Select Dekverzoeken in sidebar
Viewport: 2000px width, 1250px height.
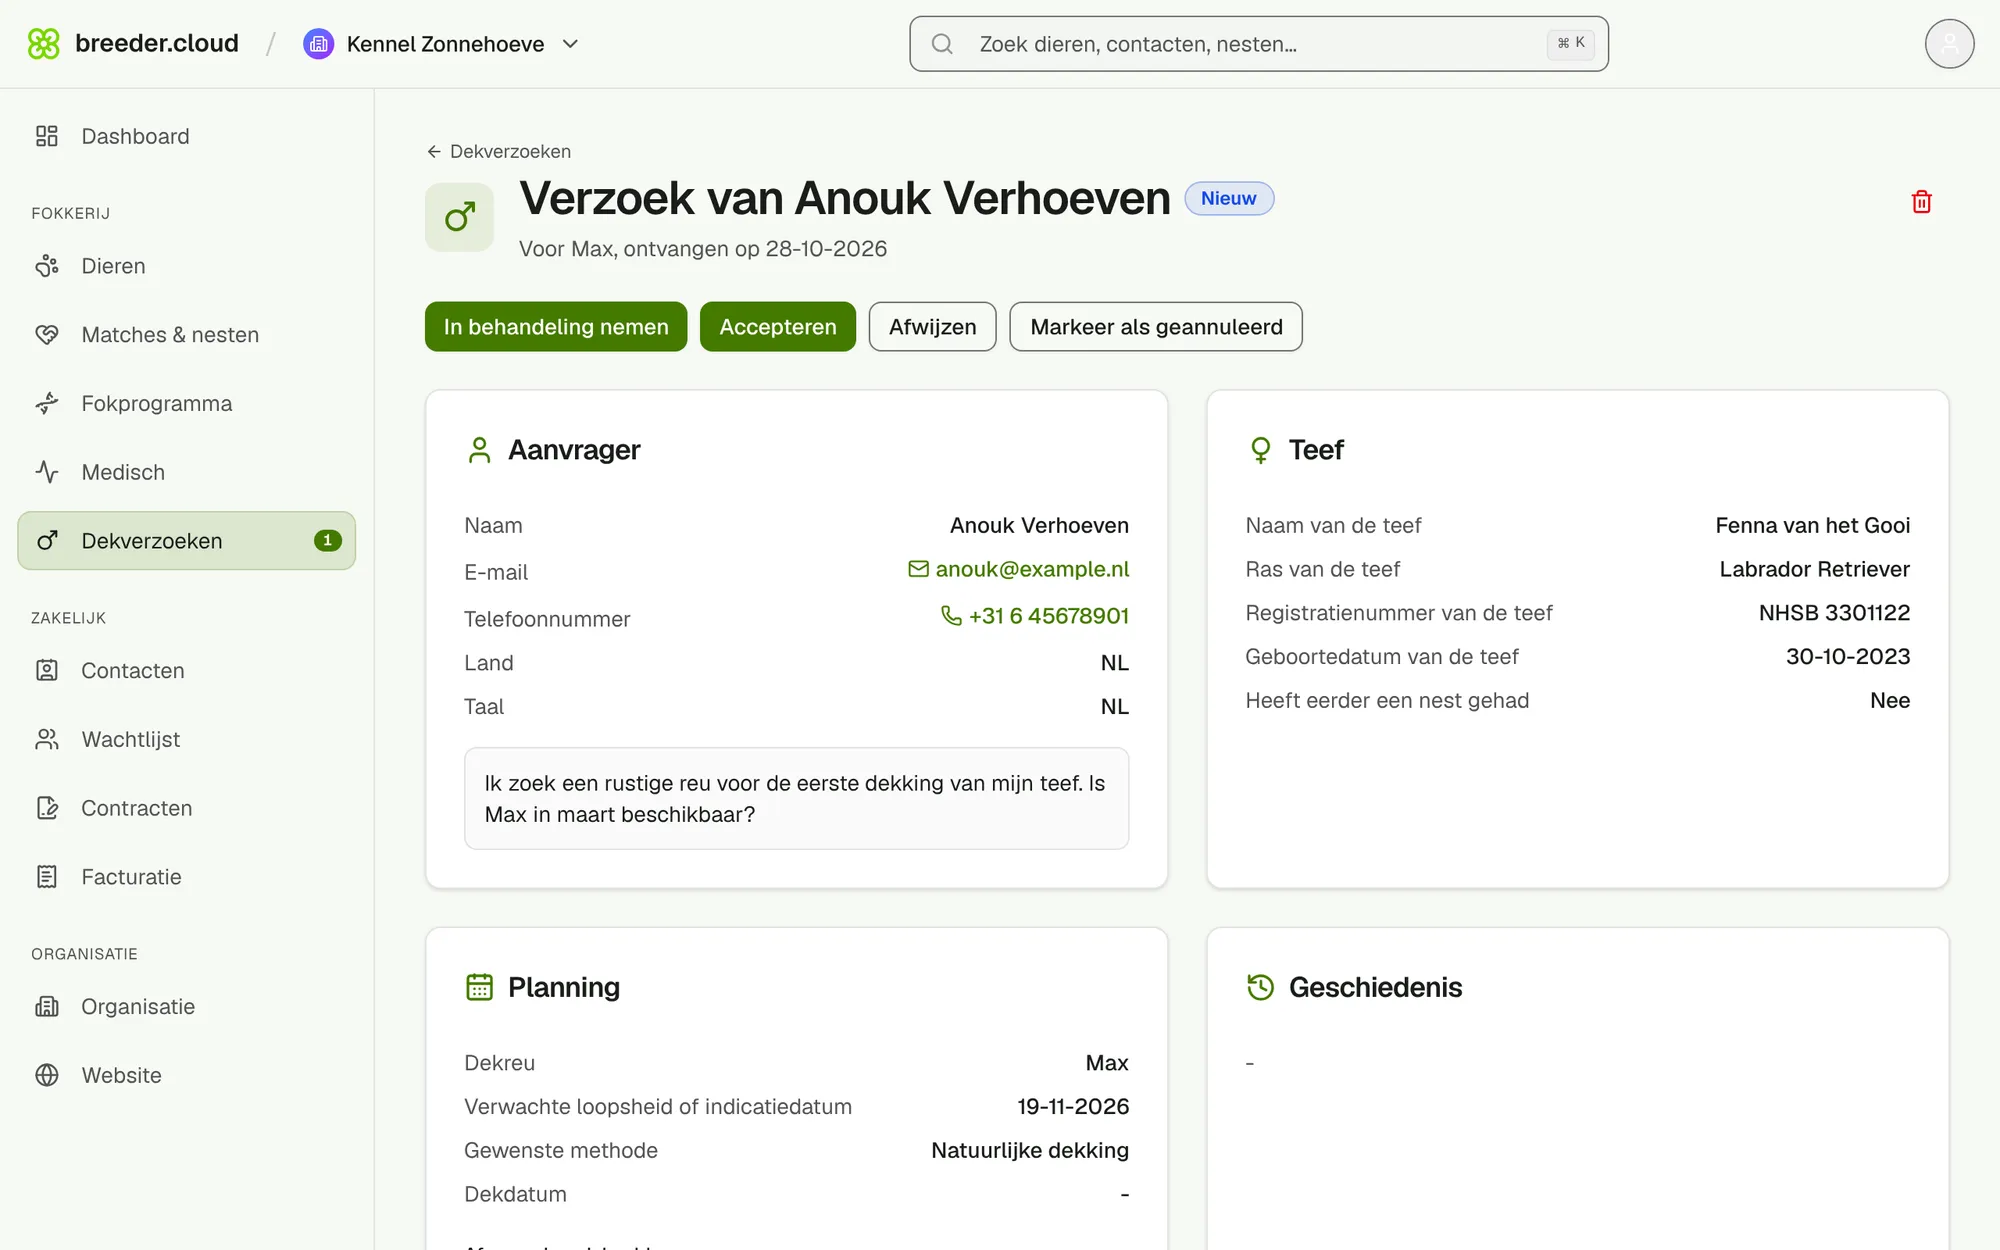[187, 541]
